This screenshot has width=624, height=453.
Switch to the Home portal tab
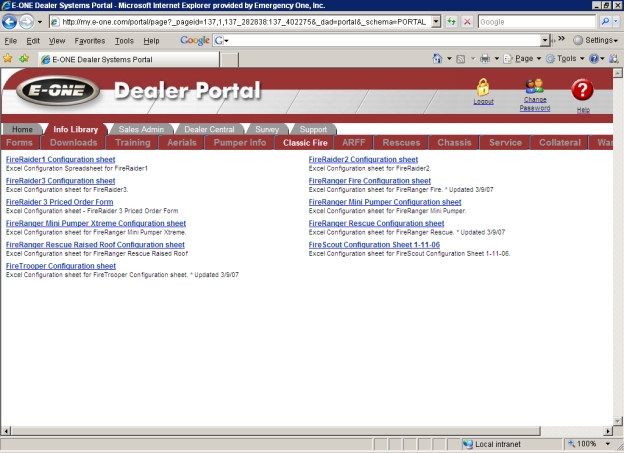tap(22, 129)
